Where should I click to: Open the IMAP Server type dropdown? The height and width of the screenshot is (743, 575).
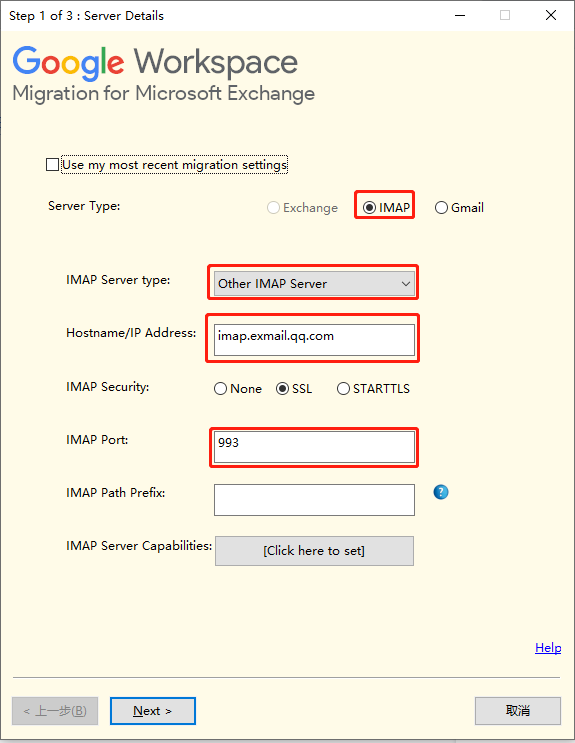pos(314,283)
